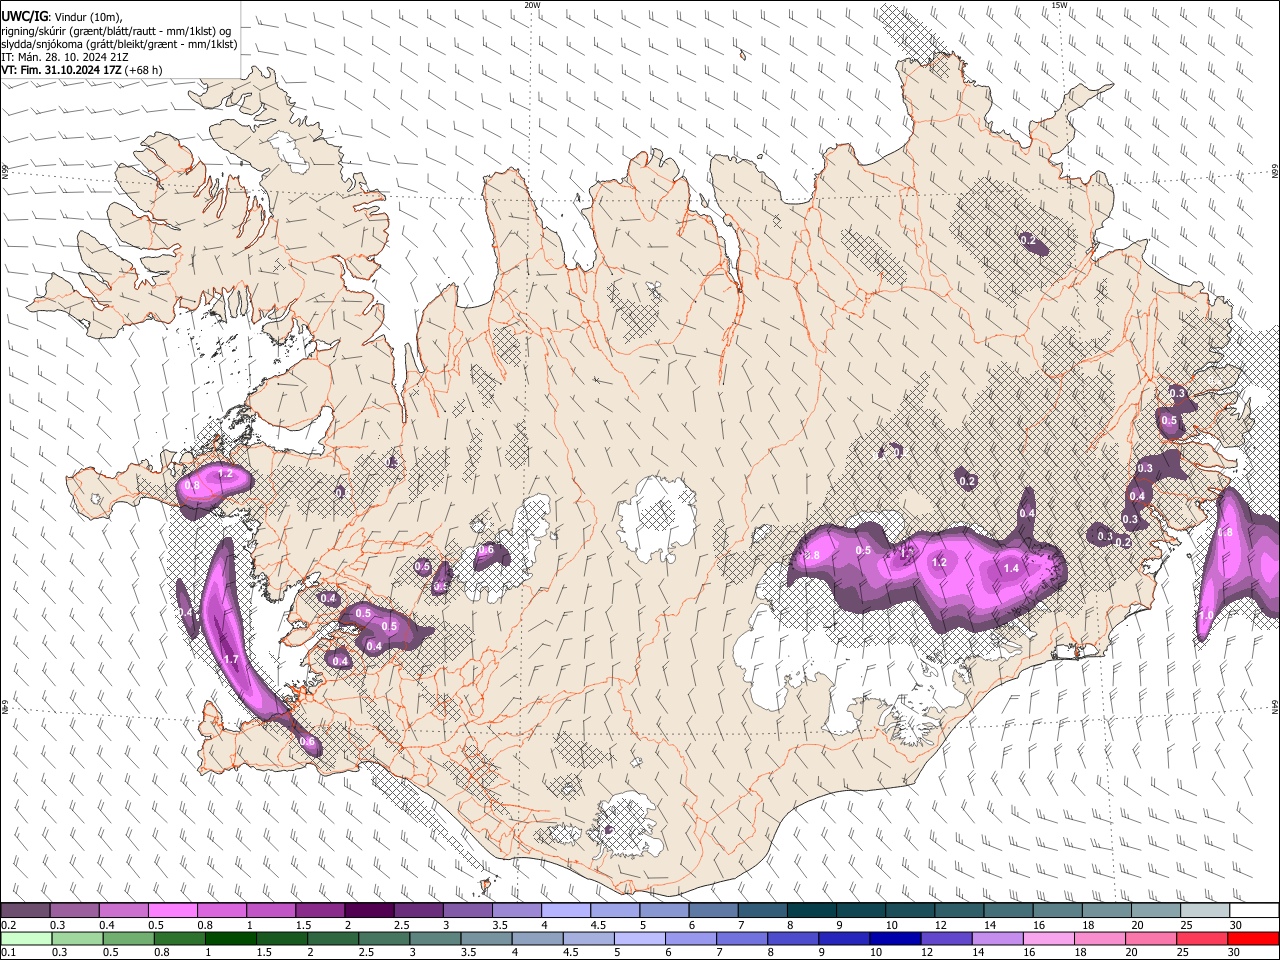
Task: Select the valid time 'VT: Fim. 31.10.2024 17Z (+68 h)'
Action: [x=82, y=70]
